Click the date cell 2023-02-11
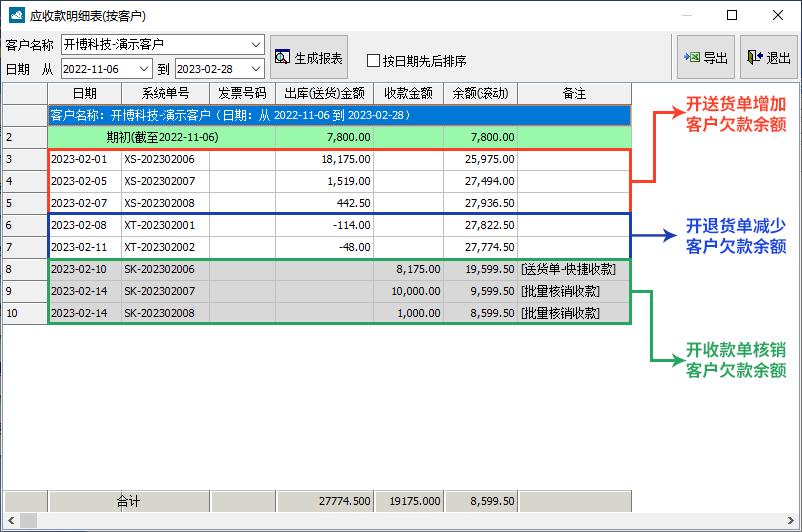 (84, 247)
